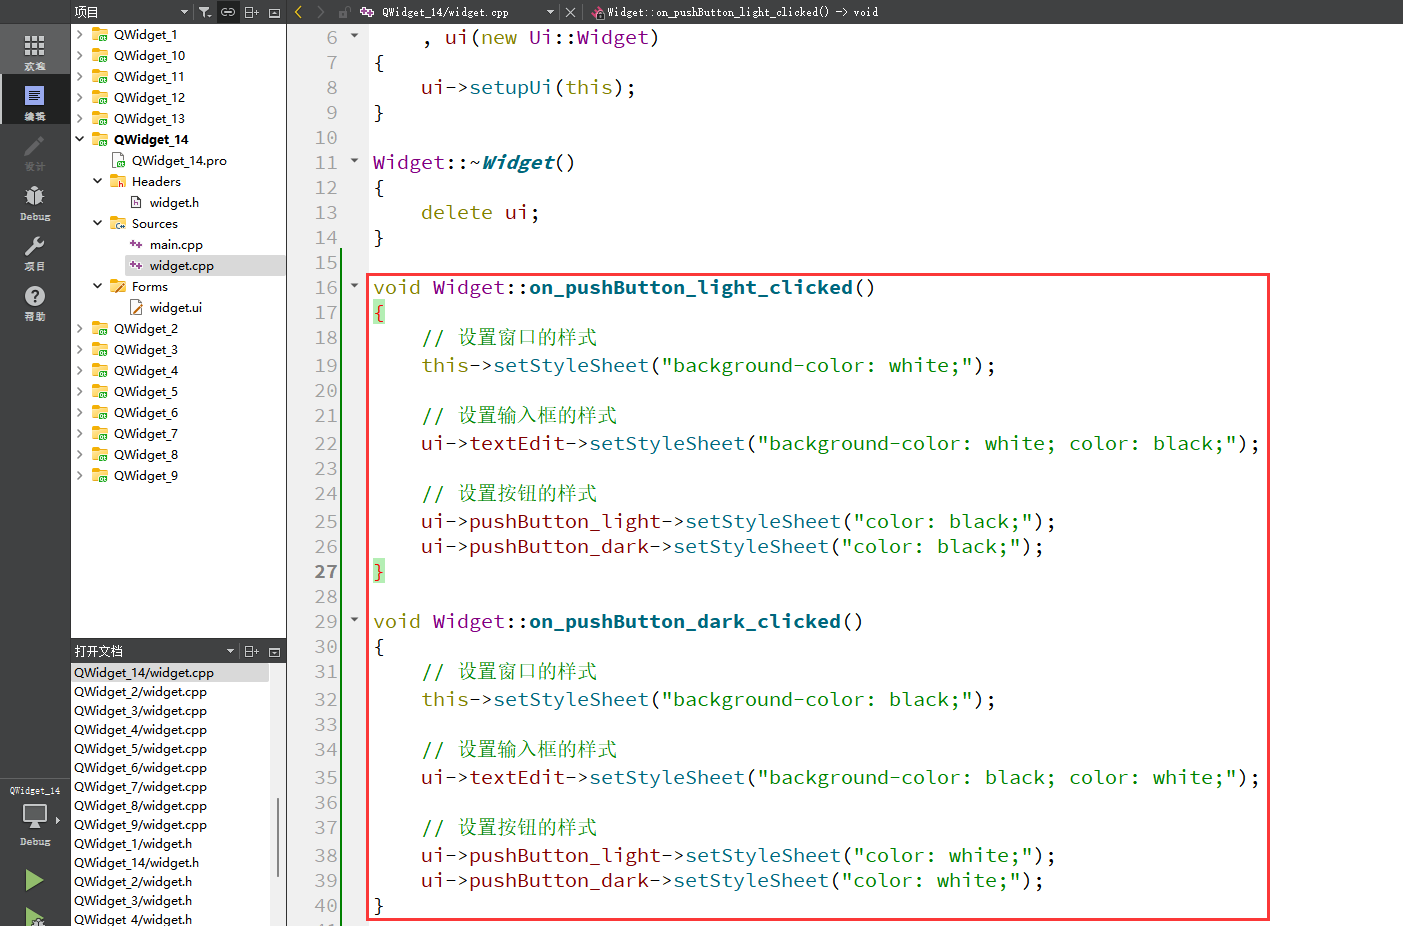Select main.cpp under Sources
1403x926 pixels.
[x=176, y=244]
